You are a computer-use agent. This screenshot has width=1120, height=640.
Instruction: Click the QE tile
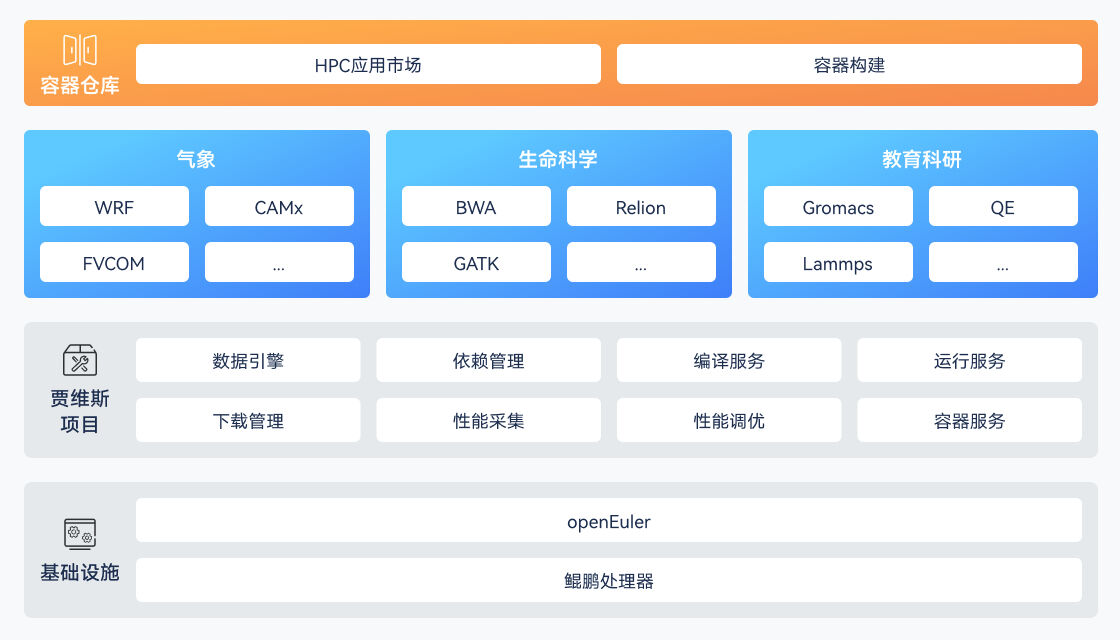pyautogui.click(x=1003, y=207)
